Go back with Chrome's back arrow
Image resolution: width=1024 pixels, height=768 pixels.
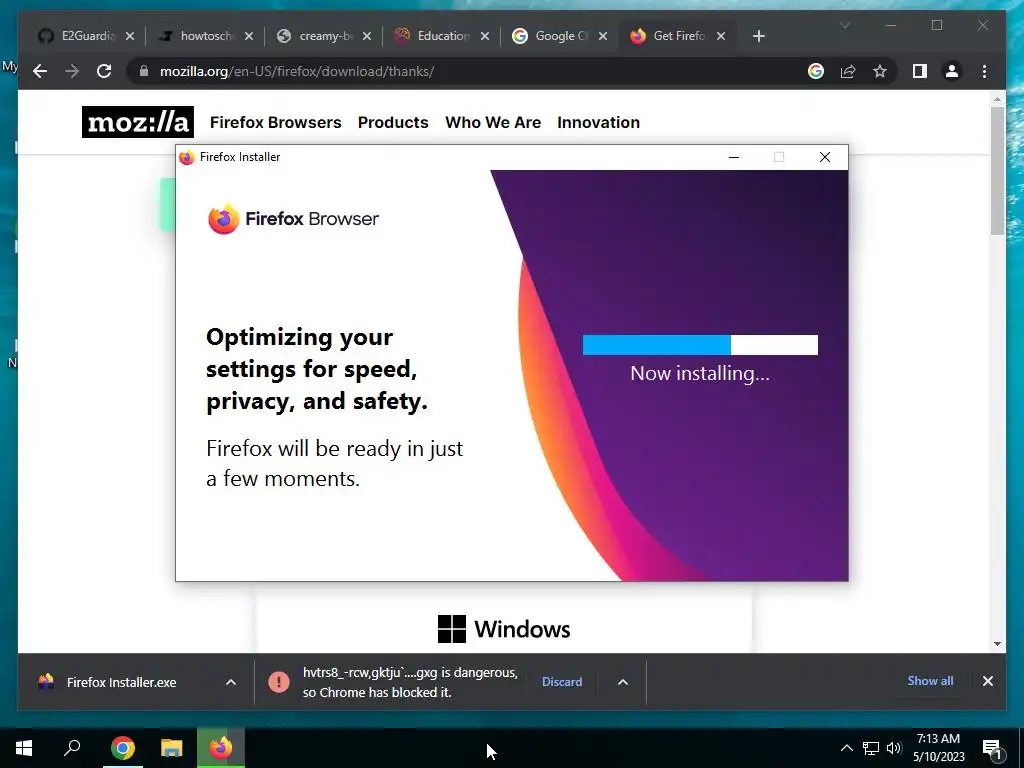coord(40,71)
